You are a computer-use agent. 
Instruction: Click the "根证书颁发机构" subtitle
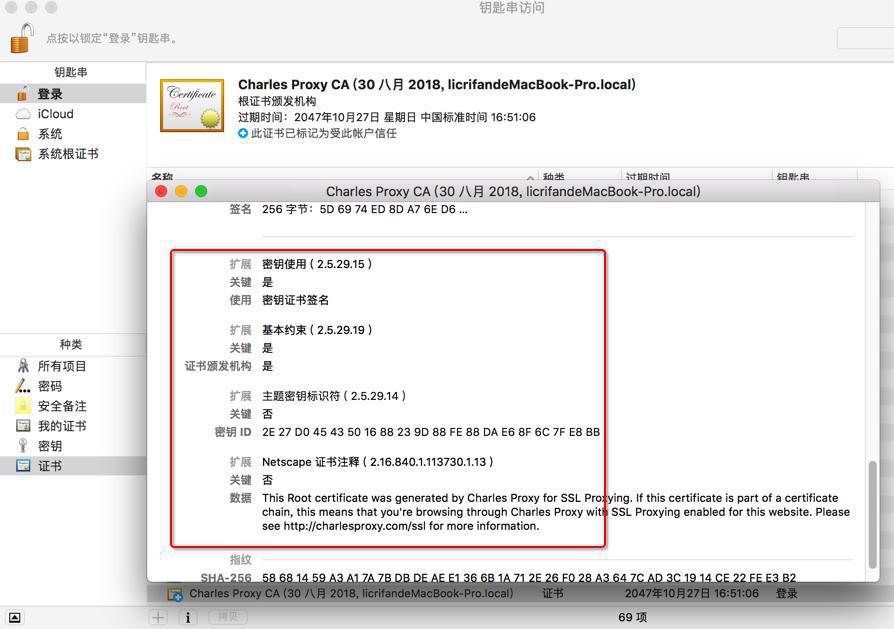277,102
